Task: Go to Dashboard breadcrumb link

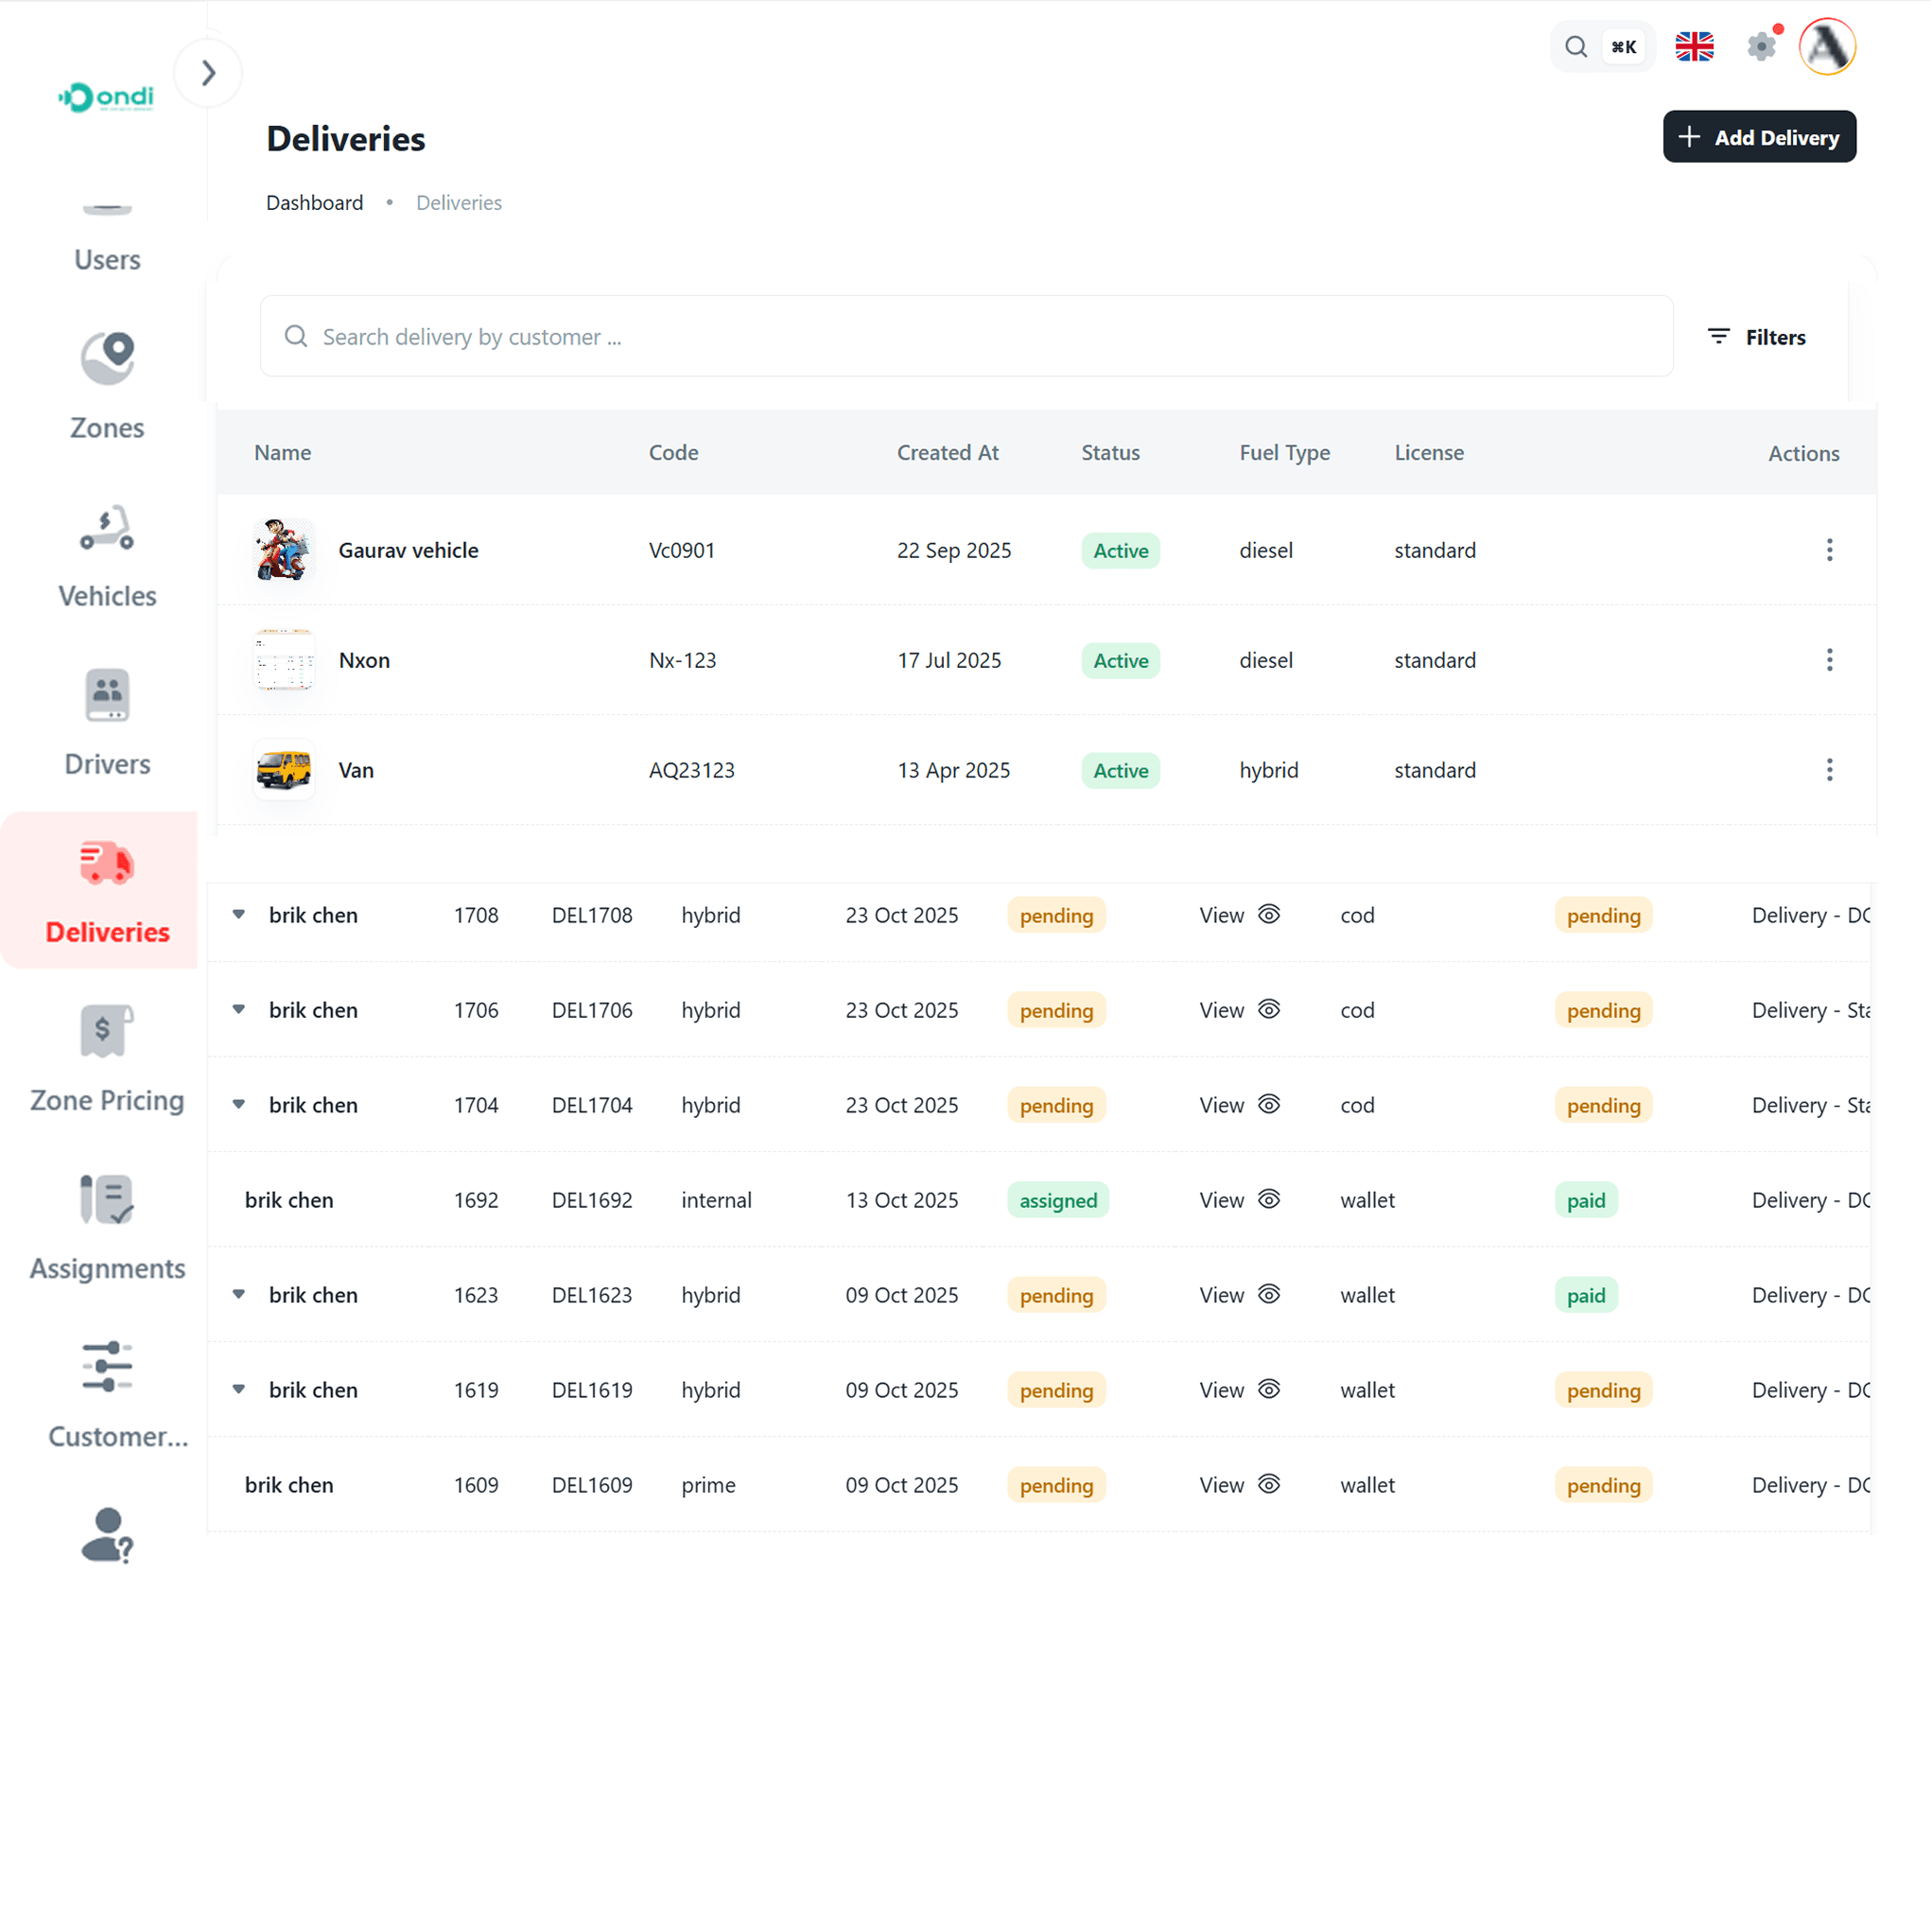Action: tap(314, 203)
